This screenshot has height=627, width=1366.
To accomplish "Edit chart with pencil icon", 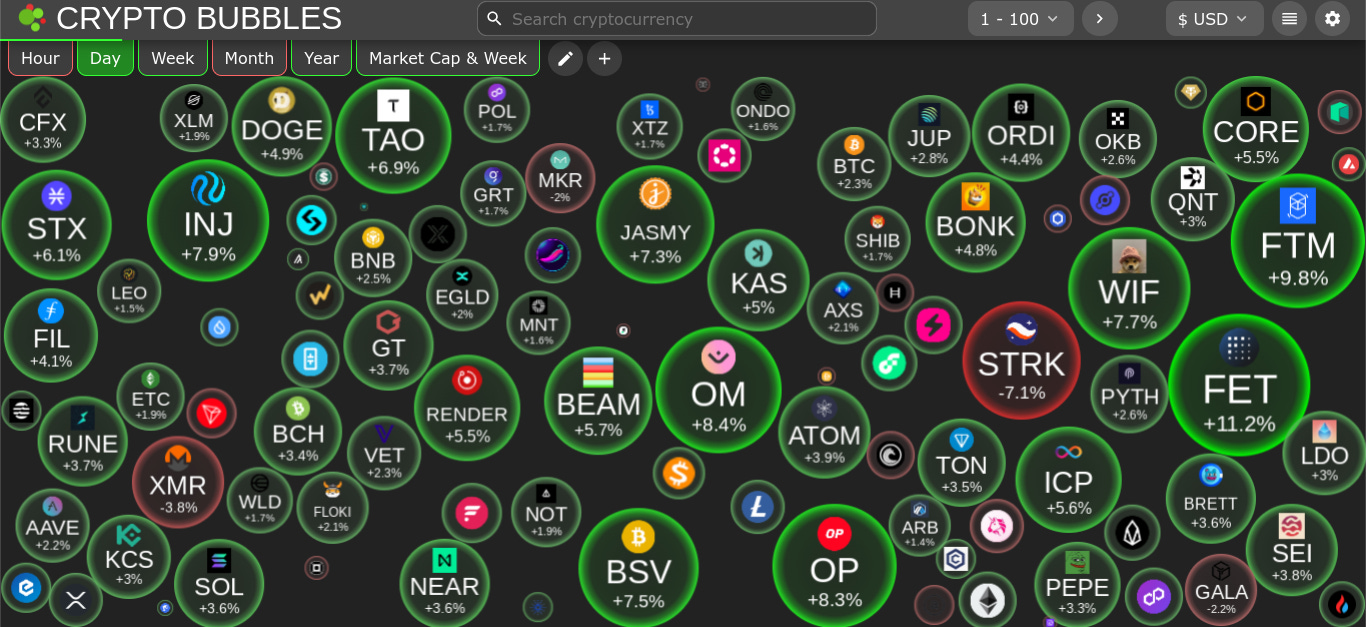I will 565,59.
